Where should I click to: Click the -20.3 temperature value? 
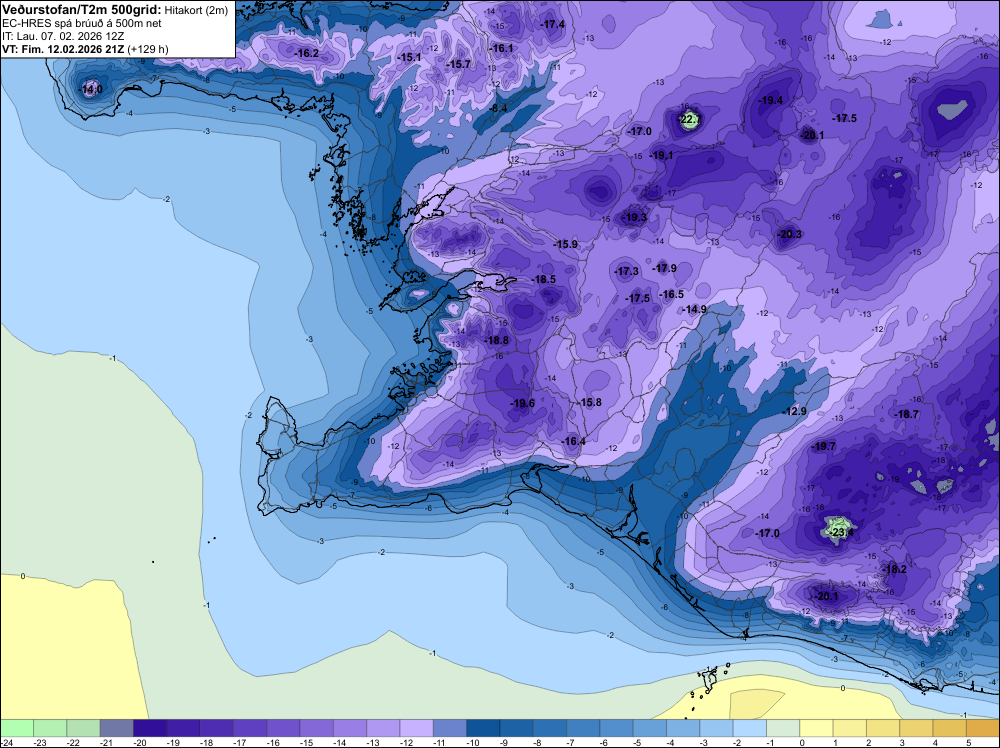[789, 234]
